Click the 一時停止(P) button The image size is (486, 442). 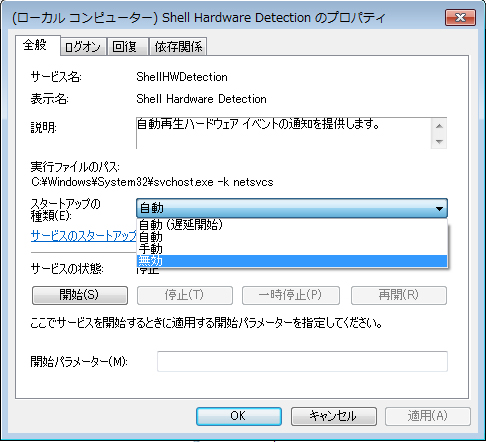pos(291,295)
